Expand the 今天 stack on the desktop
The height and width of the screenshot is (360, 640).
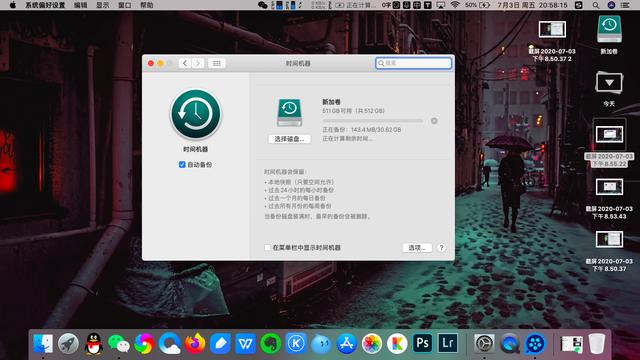coord(609,82)
